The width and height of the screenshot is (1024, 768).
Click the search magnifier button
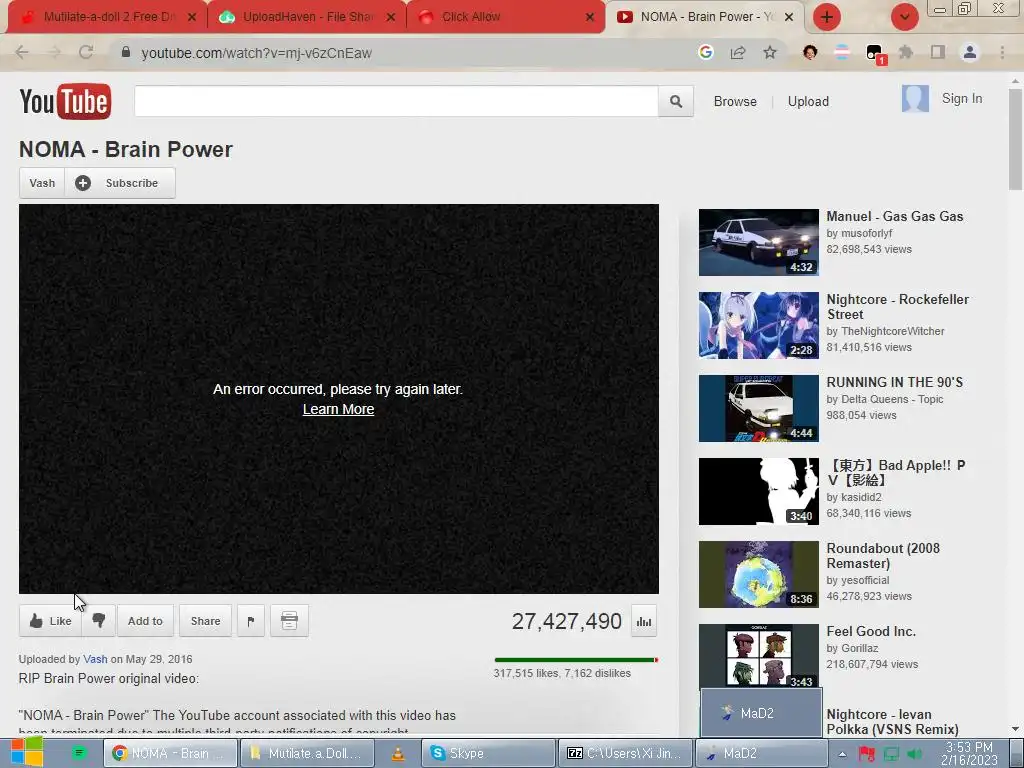(x=676, y=101)
